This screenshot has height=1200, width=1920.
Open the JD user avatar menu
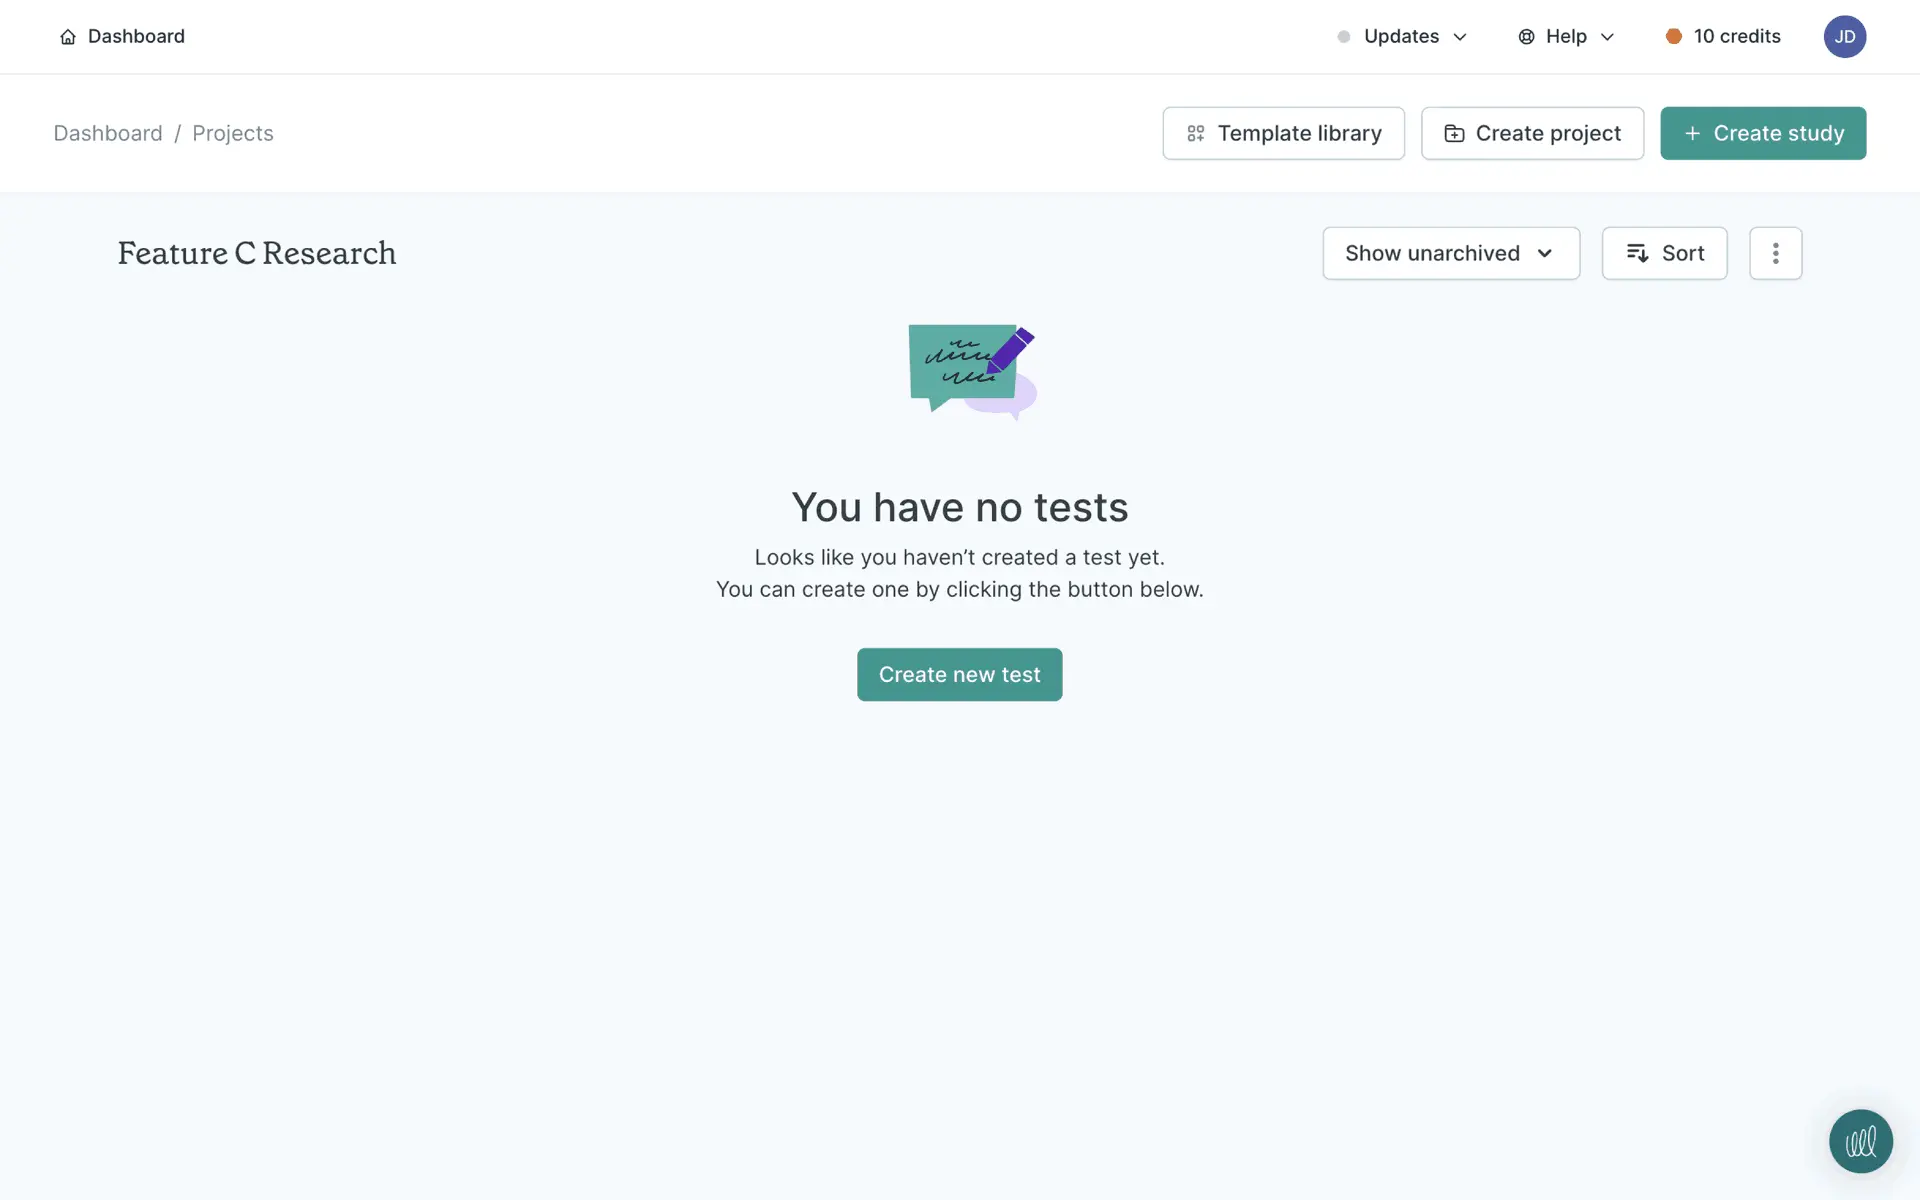click(x=1844, y=37)
